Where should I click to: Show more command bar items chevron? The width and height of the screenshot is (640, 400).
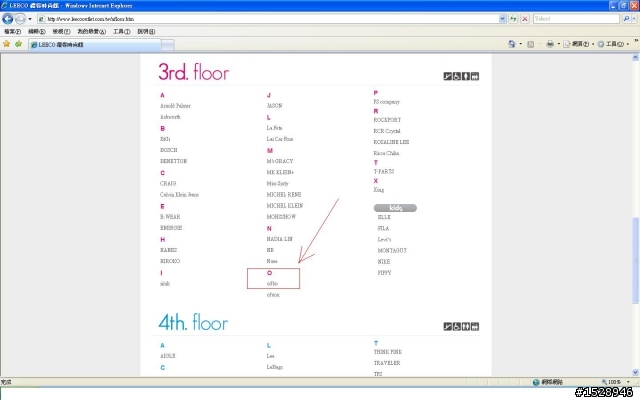click(636, 41)
